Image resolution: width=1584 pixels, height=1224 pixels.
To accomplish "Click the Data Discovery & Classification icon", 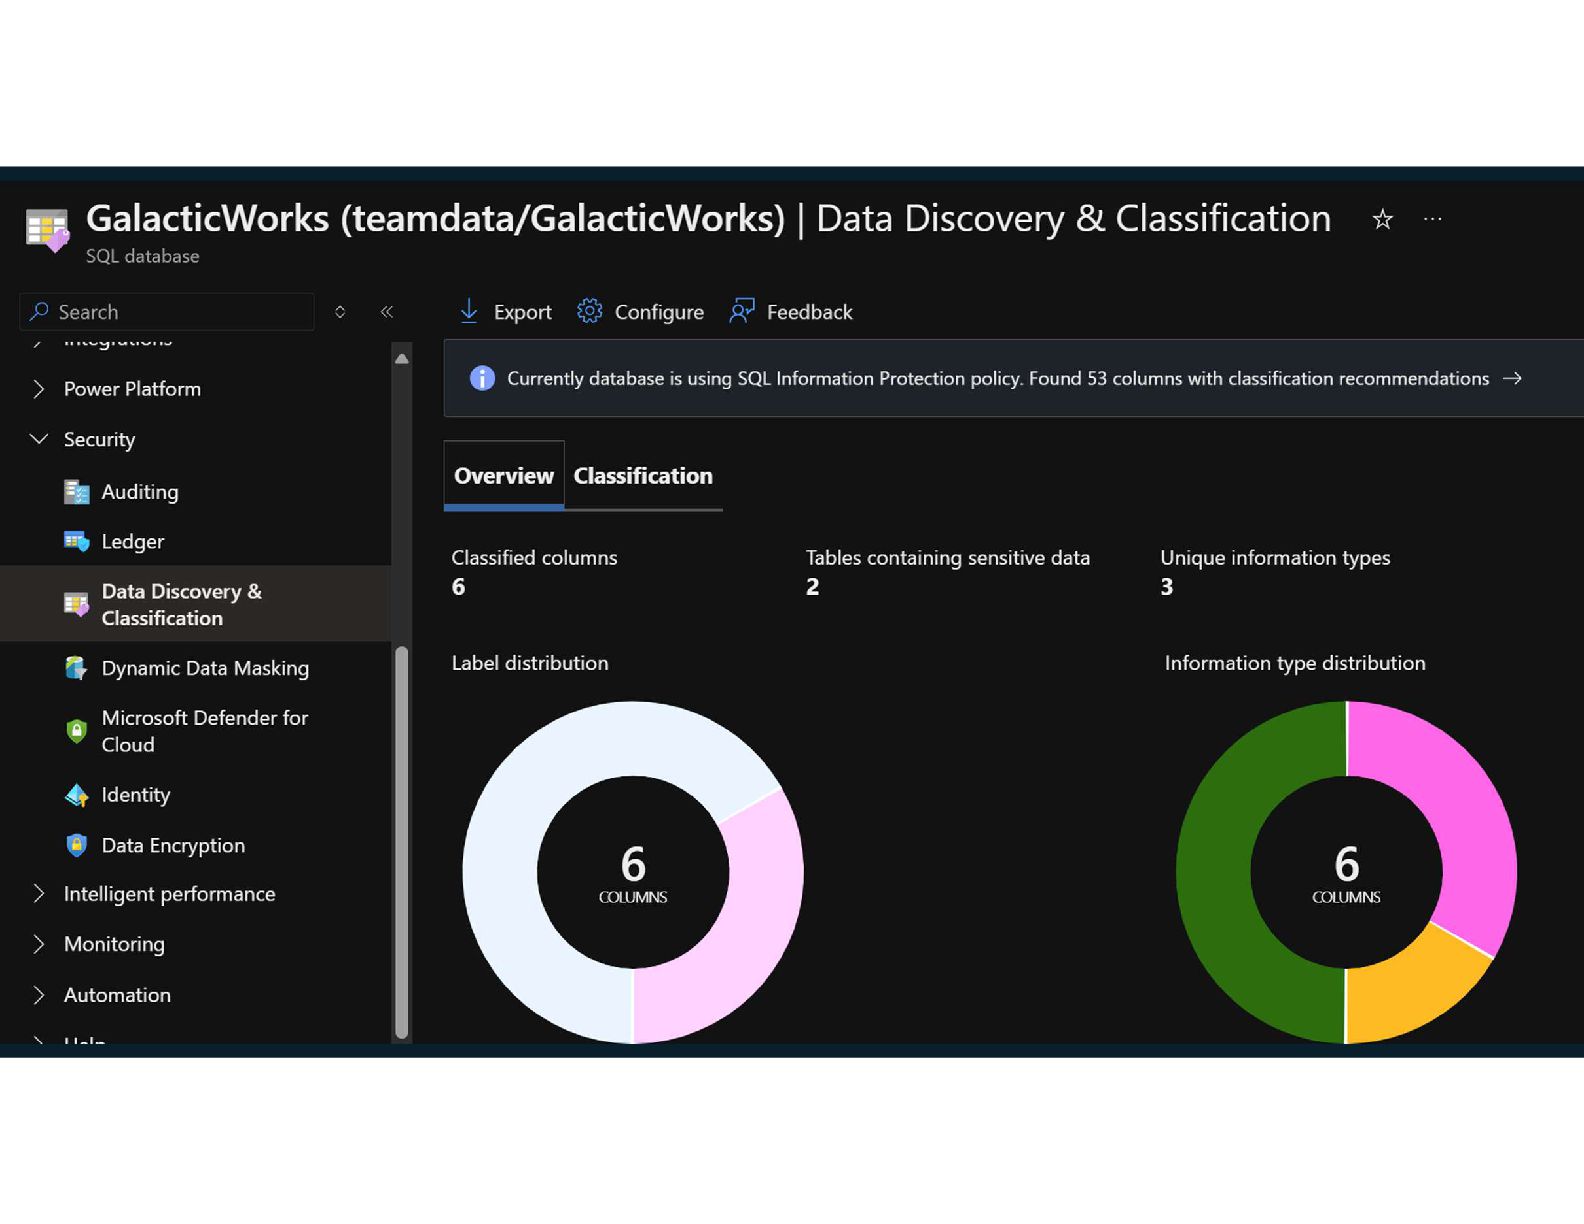I will [x=77, y=604].
